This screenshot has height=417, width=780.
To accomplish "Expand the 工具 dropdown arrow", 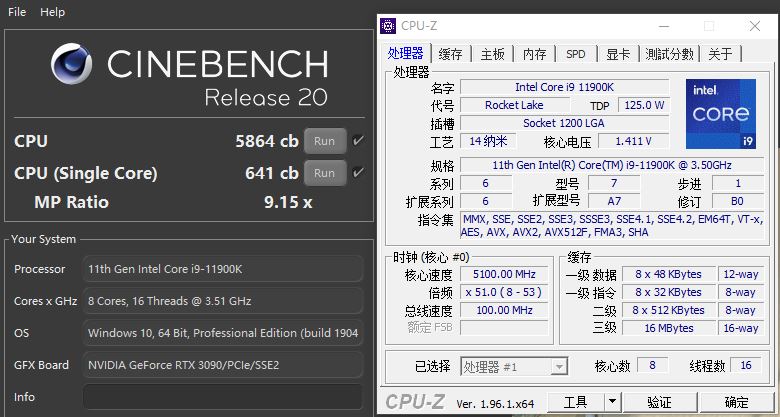I will (x=612, y=402).
